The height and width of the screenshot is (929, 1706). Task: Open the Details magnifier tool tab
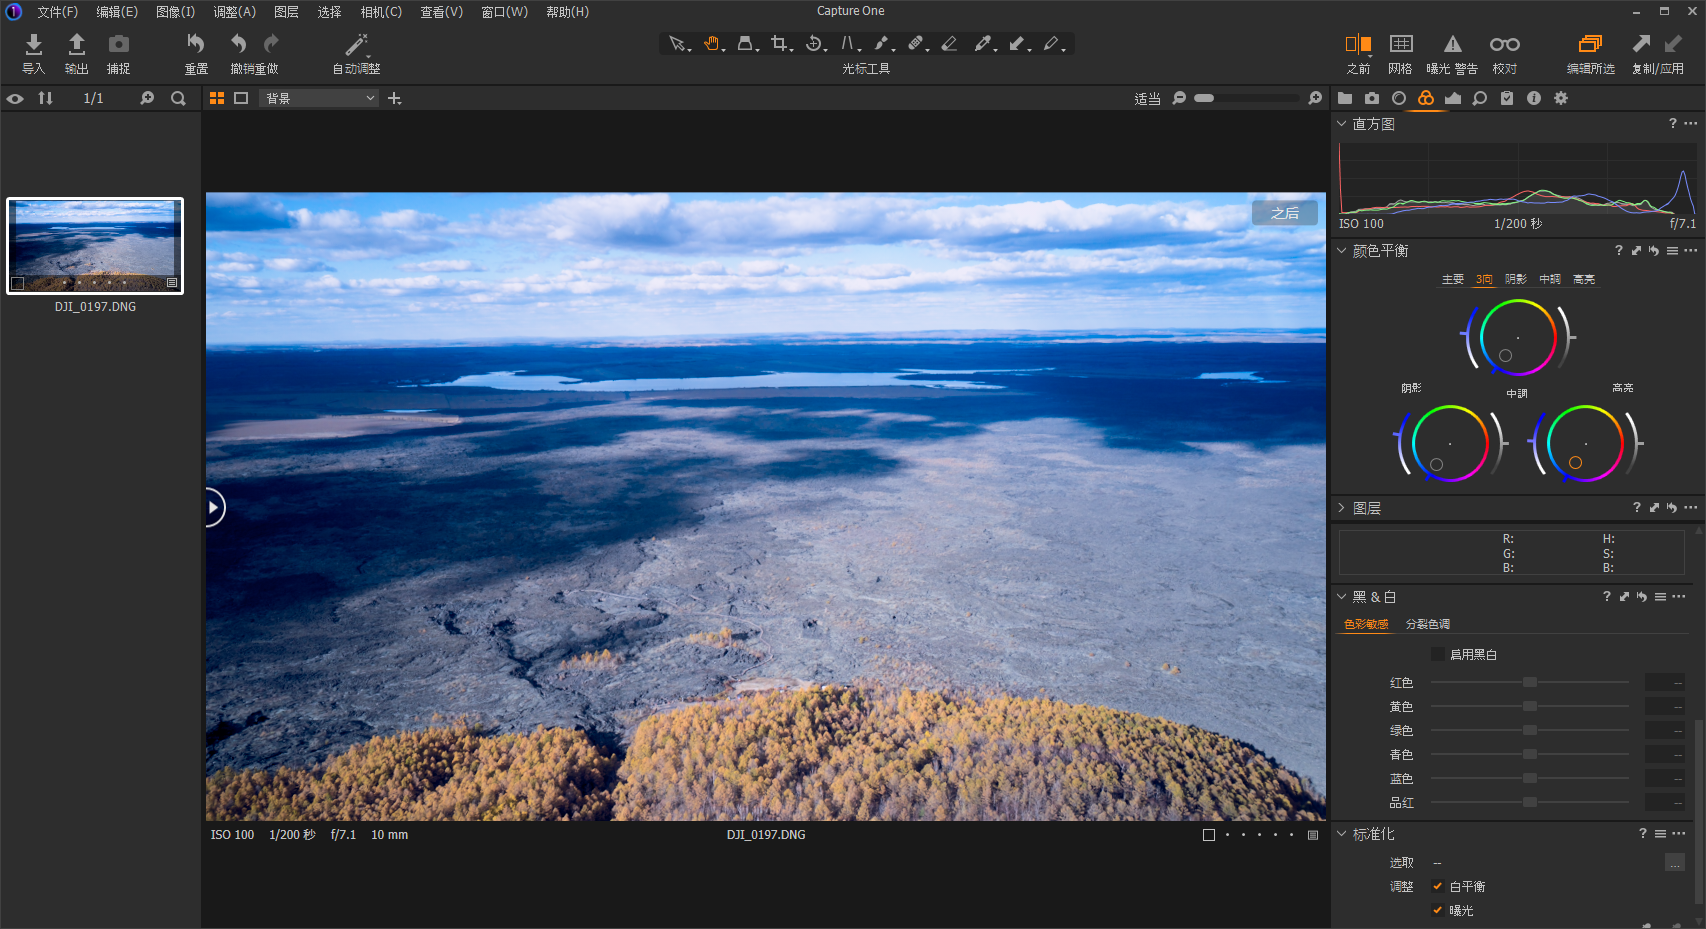(x=1480, y=98)
